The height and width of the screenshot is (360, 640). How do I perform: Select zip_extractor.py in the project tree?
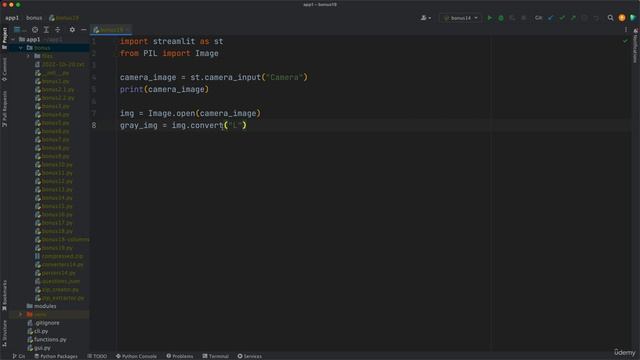[63, 298]
